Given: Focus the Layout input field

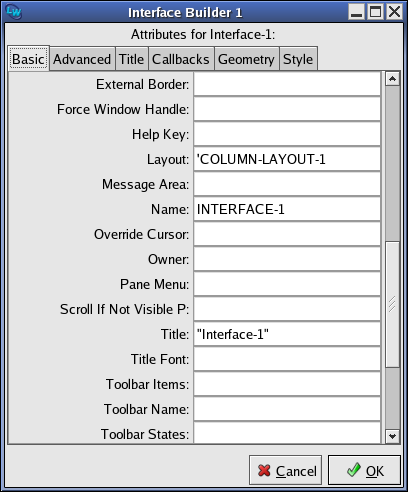Looking at the screenshot, I should coord(287,159).
